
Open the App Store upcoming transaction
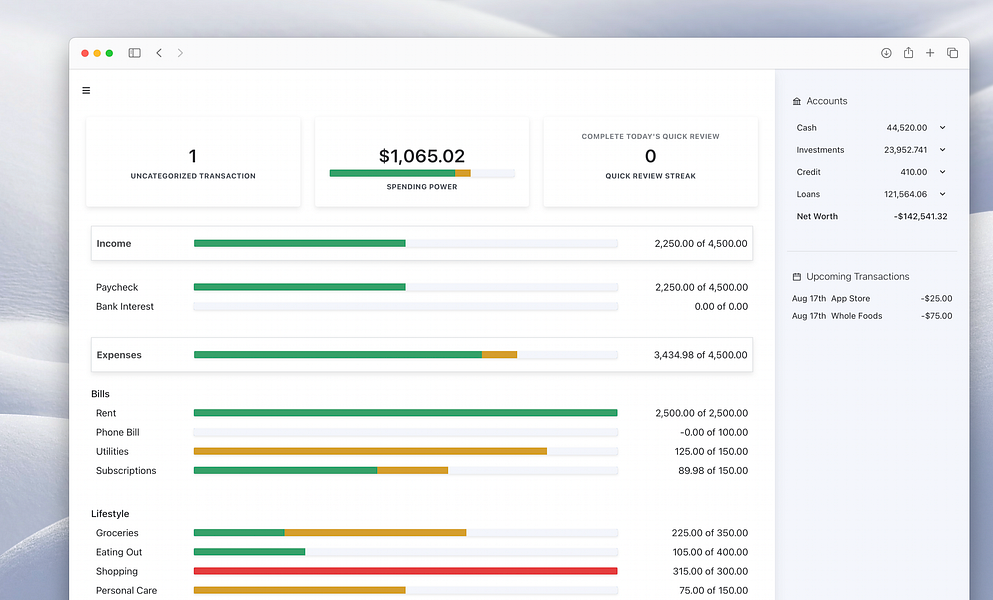pyautogui.click(x=872, y=298)
